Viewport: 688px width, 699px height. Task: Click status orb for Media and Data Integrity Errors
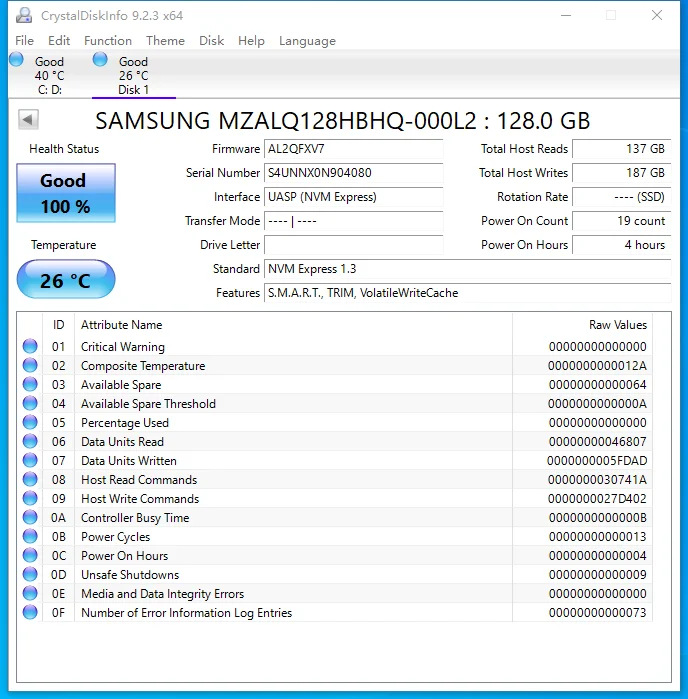click(x=30, y=594)
